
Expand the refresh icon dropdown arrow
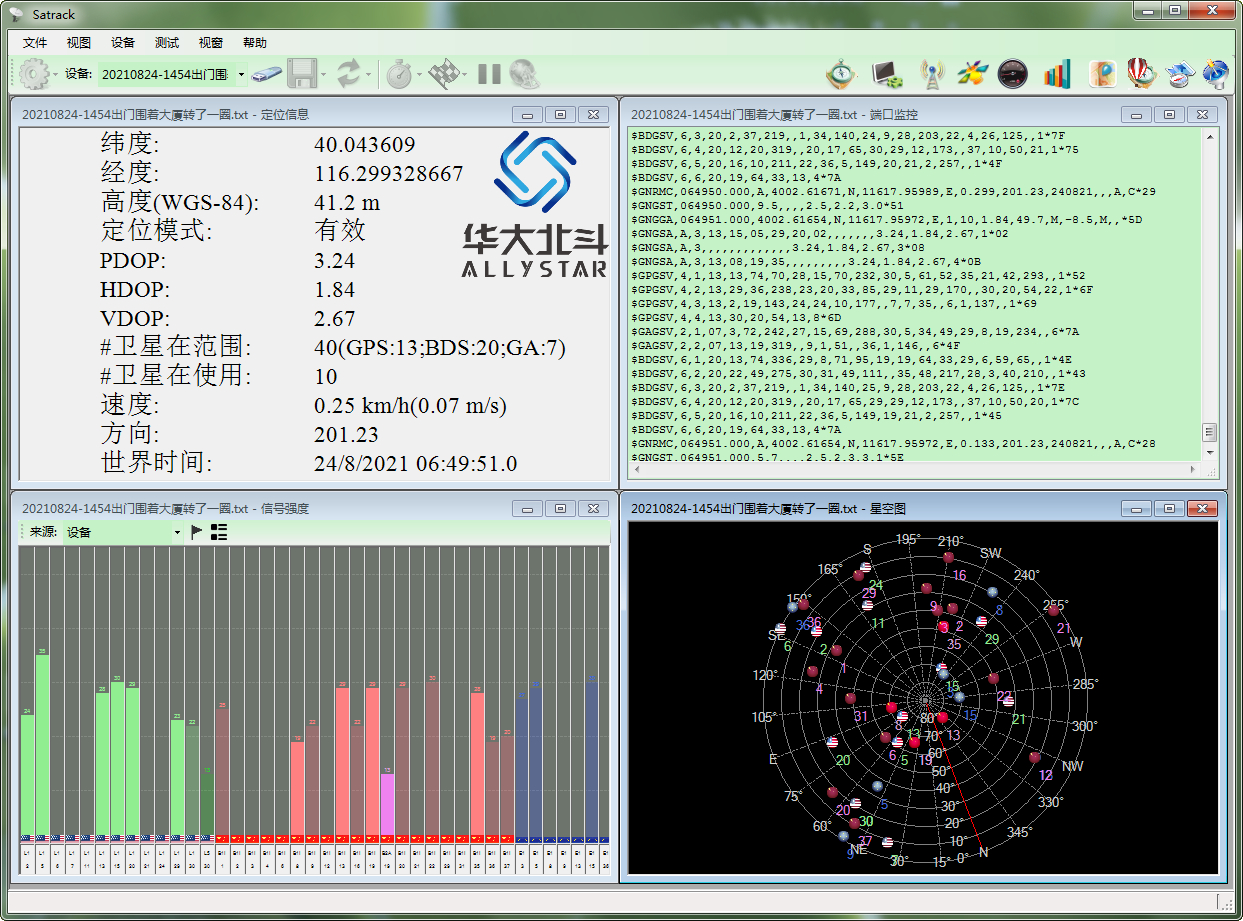click(368, 74)
